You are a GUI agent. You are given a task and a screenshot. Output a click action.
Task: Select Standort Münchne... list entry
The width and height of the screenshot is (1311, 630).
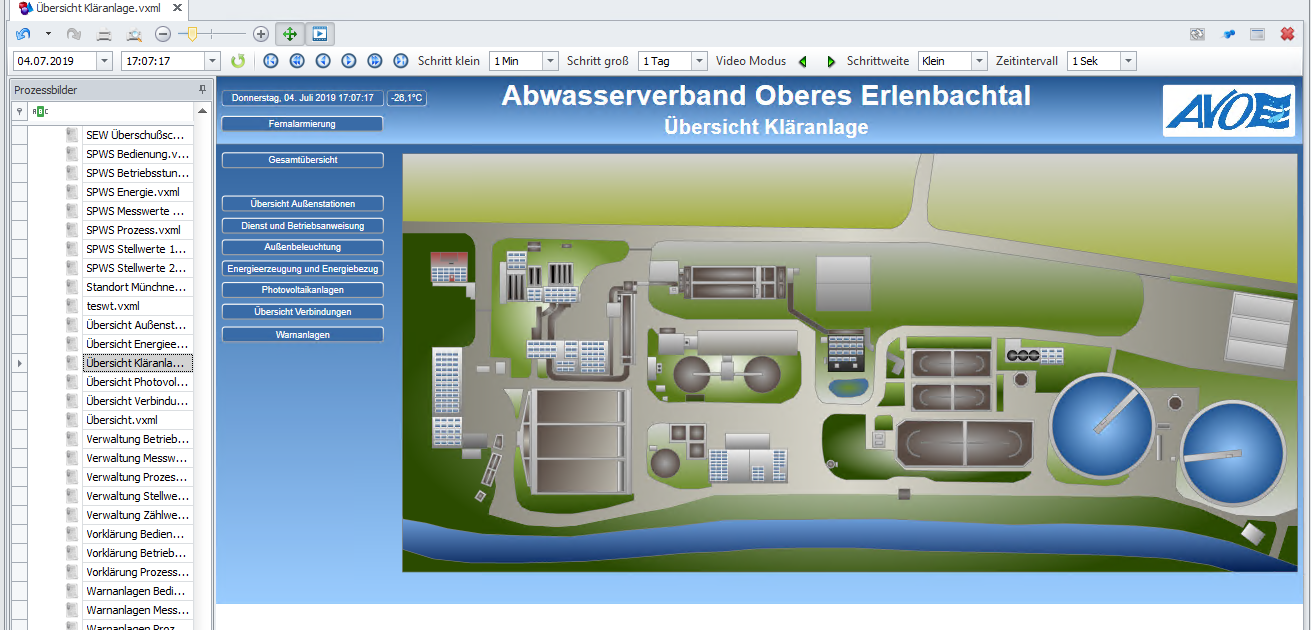click(x=138, y=287)
